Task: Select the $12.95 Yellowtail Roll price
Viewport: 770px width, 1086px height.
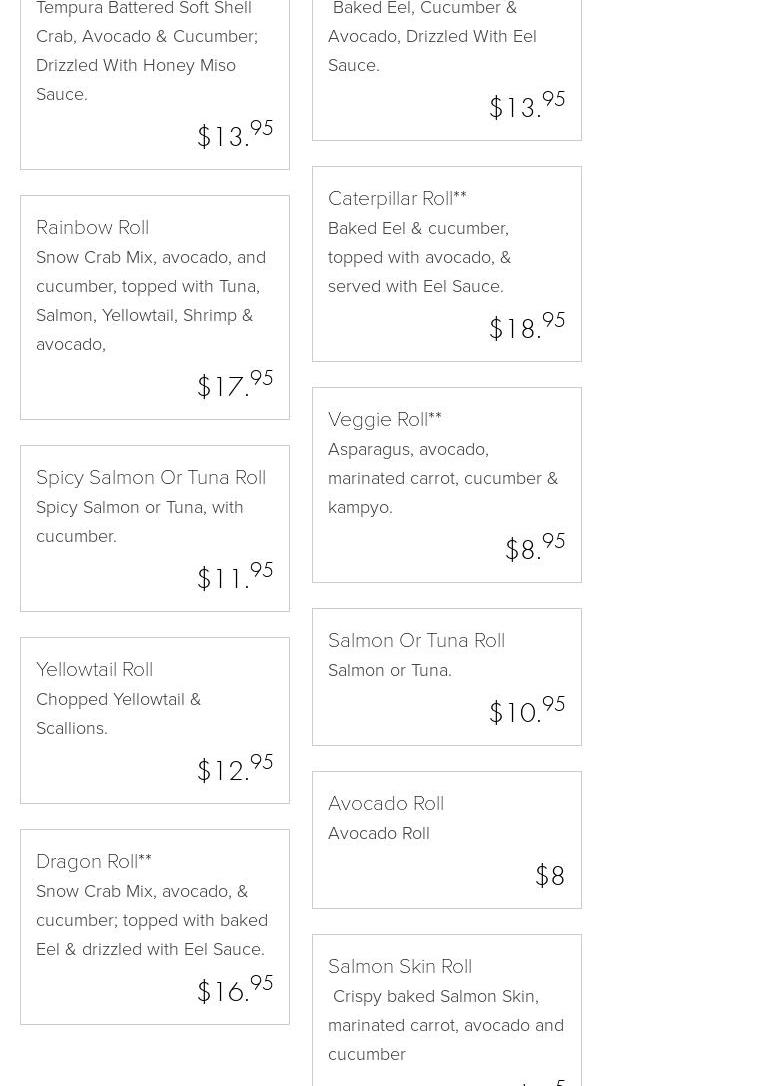Action: pyautogui.click(x=235, y=769)
